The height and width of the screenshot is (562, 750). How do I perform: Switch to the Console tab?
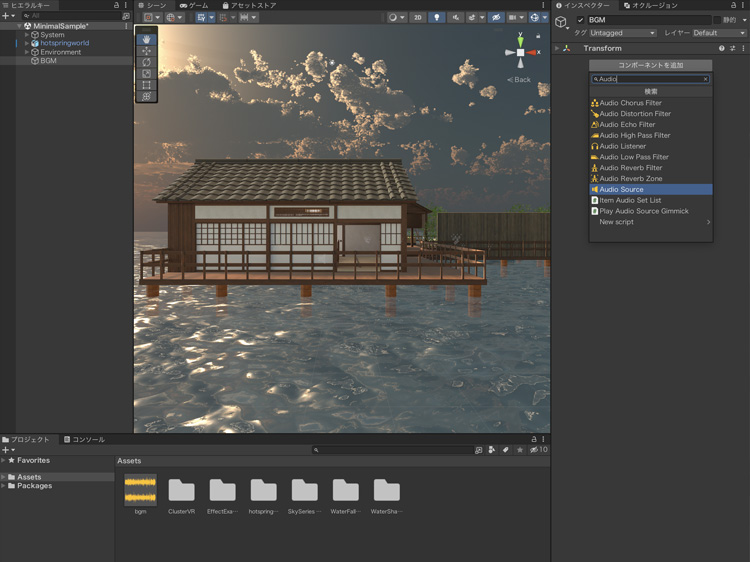click(x=84, y=439)
